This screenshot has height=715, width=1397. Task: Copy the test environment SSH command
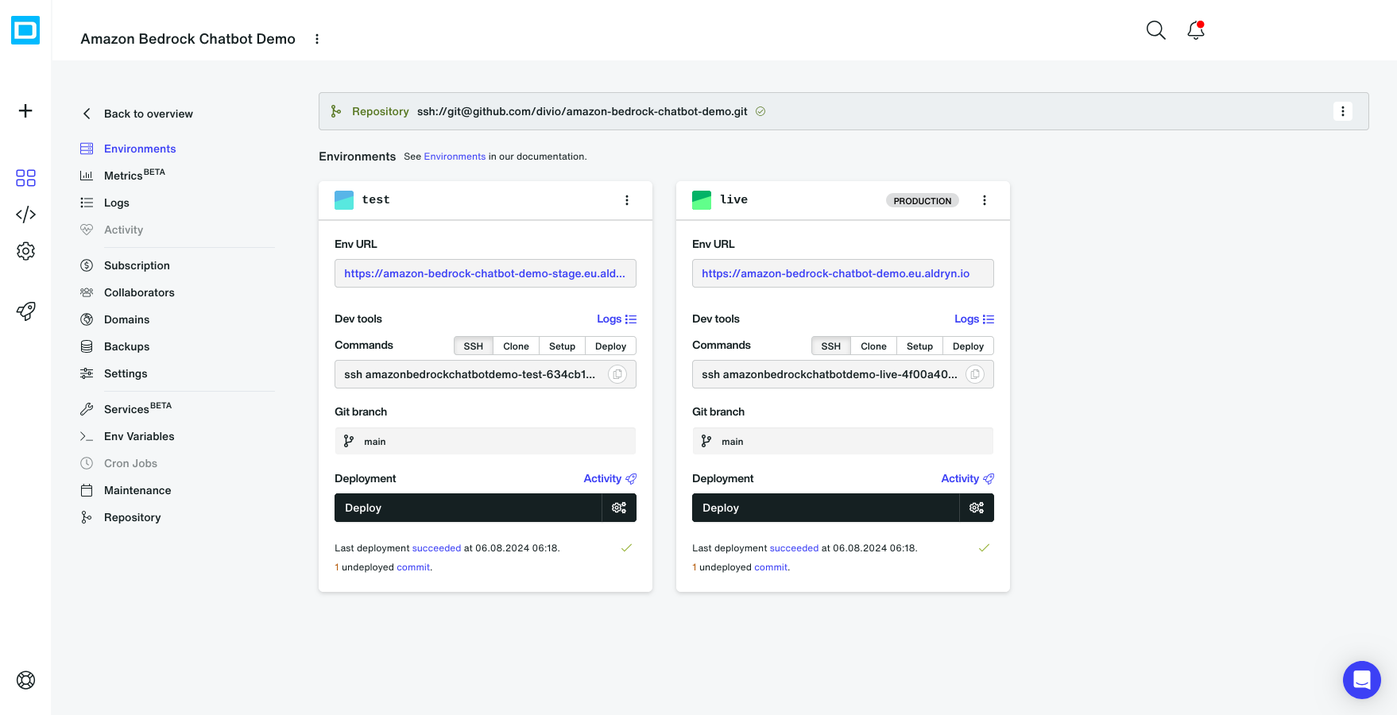coord(617,373)
